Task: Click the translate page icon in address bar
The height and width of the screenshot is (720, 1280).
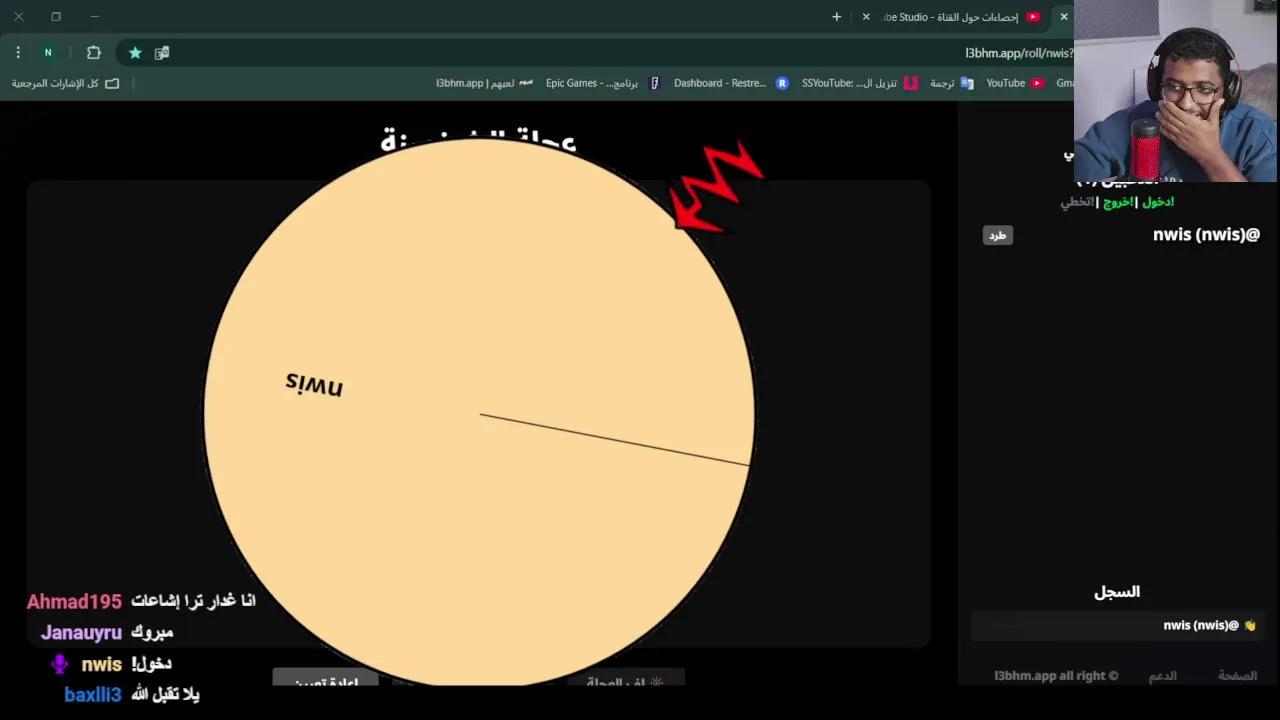Action: (162, 52)
